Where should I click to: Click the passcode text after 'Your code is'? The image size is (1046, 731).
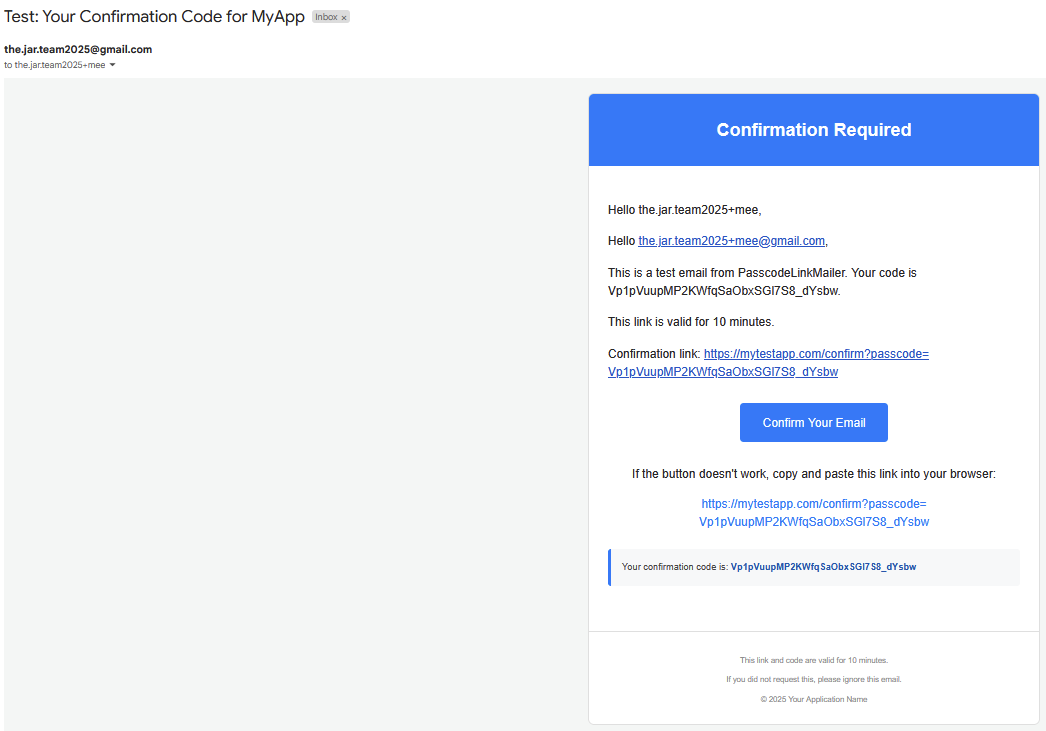[x=724, y=291]
